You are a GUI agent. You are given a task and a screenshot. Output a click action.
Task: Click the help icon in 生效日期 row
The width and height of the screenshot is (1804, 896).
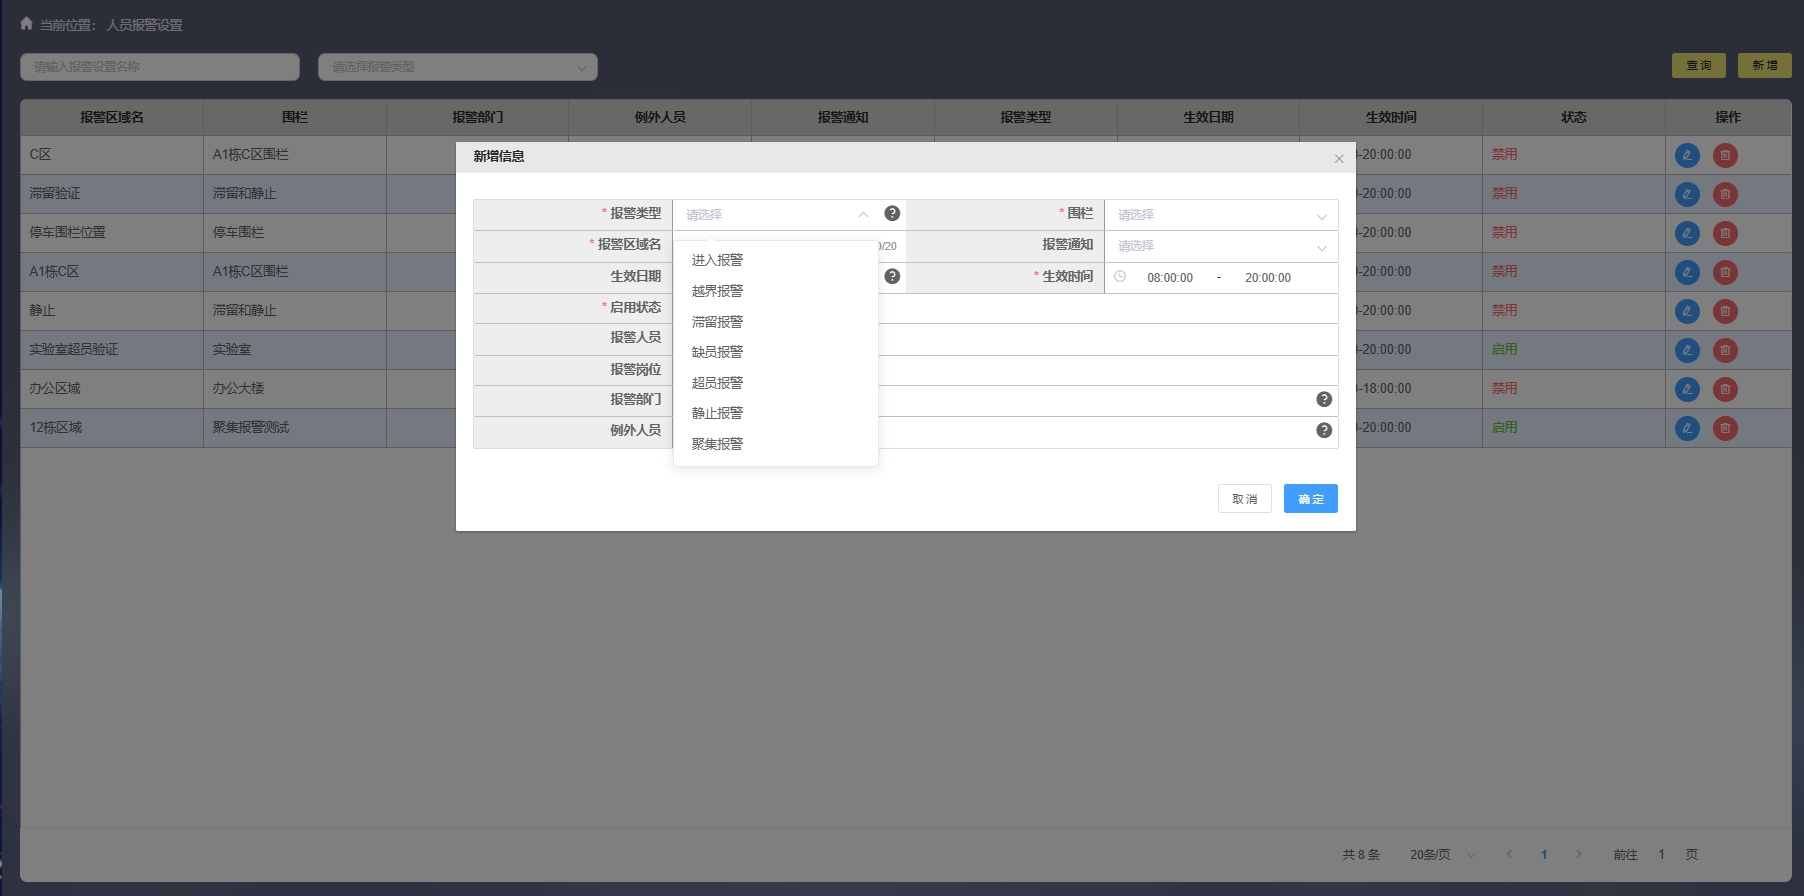(x=892, y=277)
